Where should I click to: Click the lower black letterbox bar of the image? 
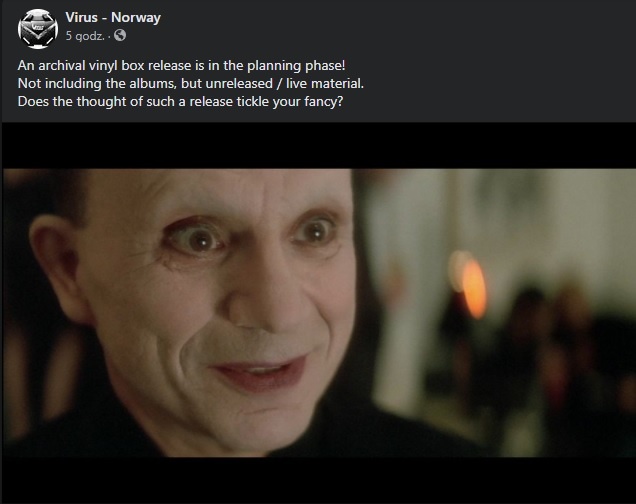(320, 480)
